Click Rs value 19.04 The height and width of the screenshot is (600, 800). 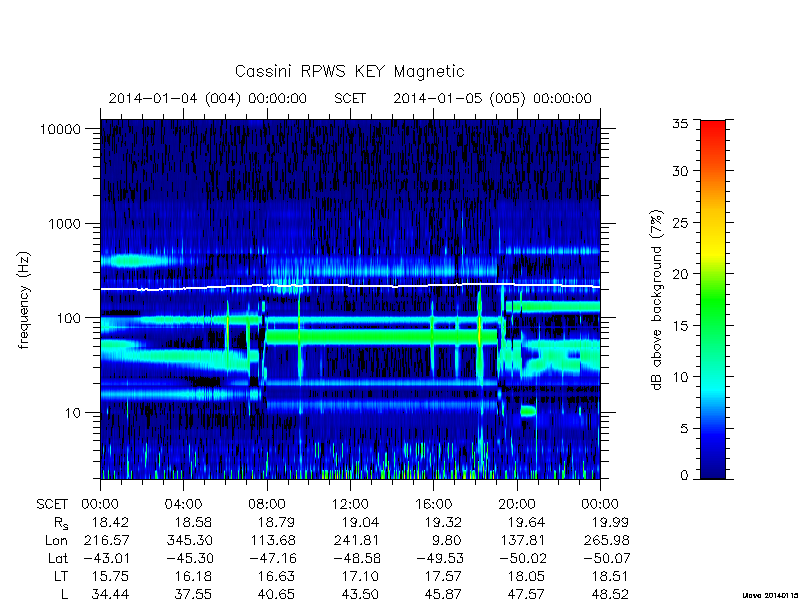(x=360, y=522)
